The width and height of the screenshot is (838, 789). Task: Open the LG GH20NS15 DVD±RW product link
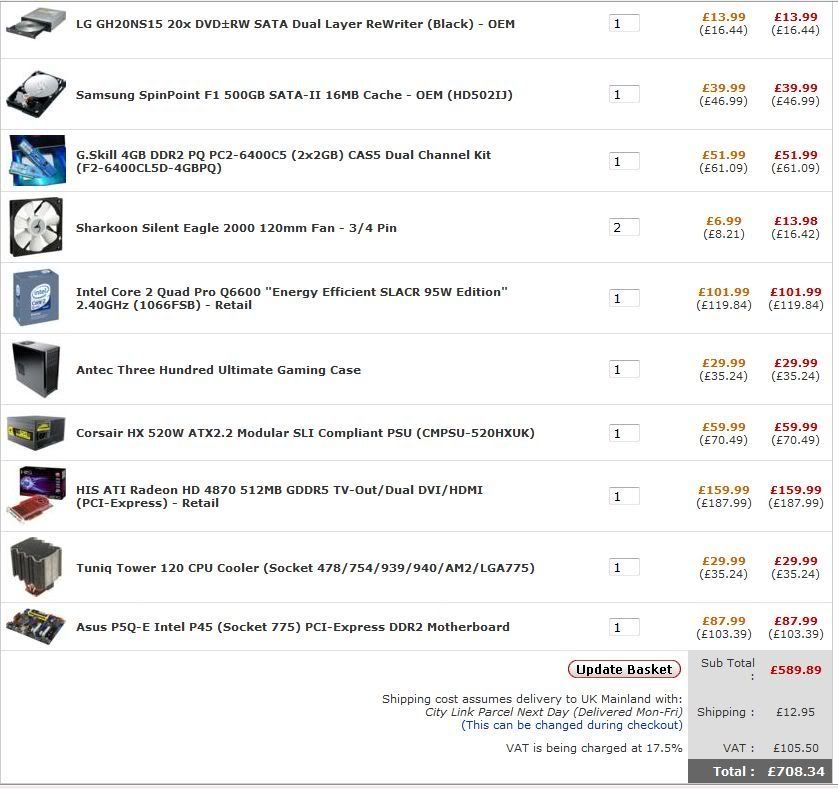(295, 24)
